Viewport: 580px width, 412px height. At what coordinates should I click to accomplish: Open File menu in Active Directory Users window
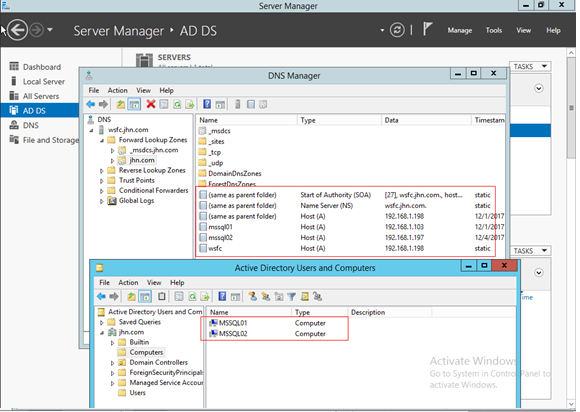[105, 283]
